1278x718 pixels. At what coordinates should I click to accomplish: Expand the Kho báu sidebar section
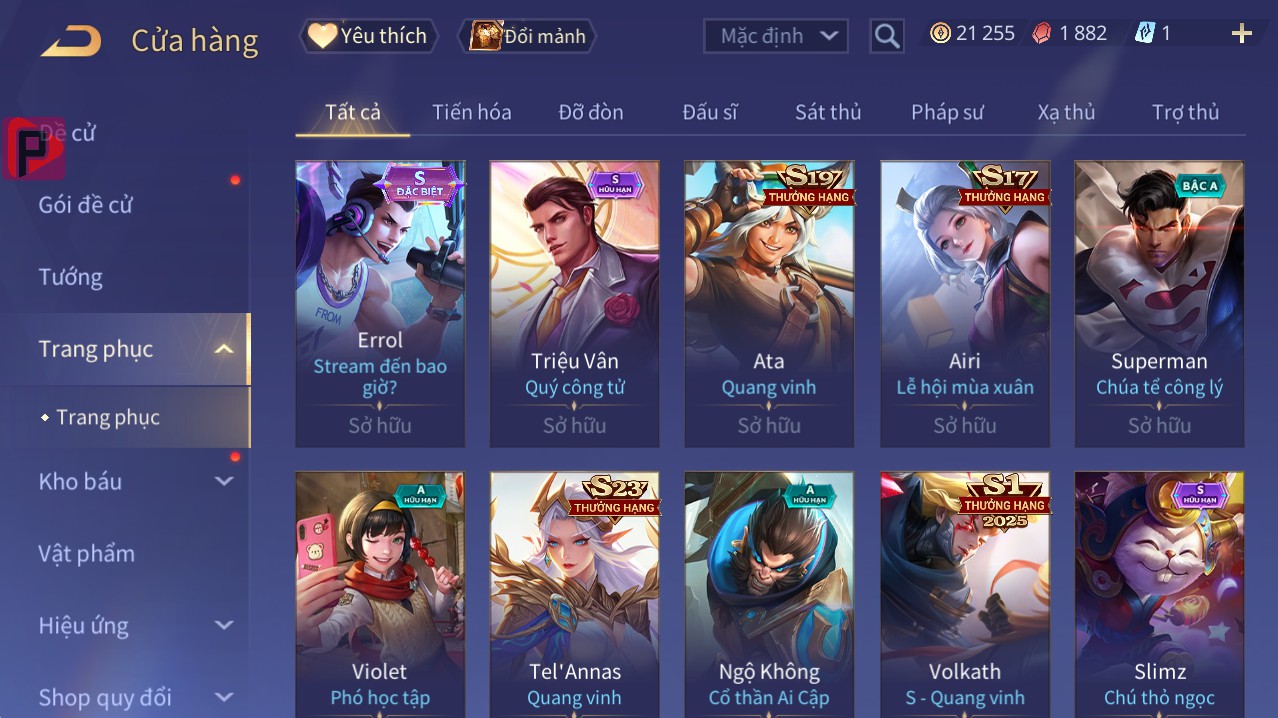coord(224,481)
